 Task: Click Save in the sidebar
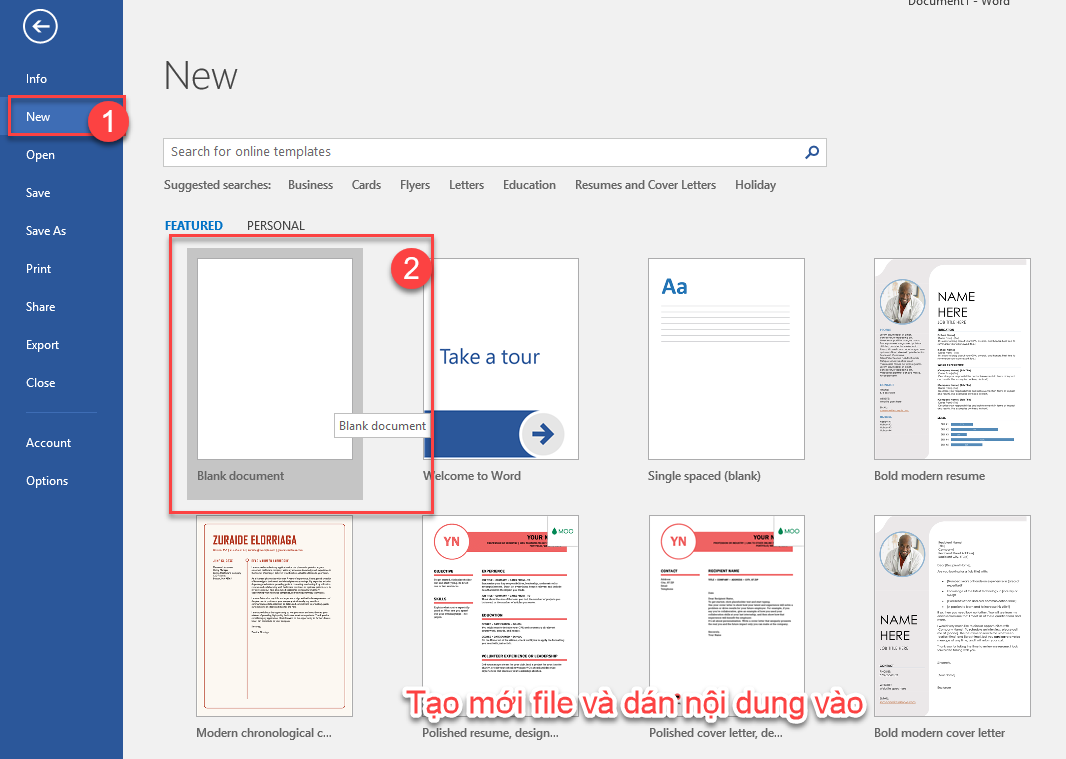pos(38,193)
